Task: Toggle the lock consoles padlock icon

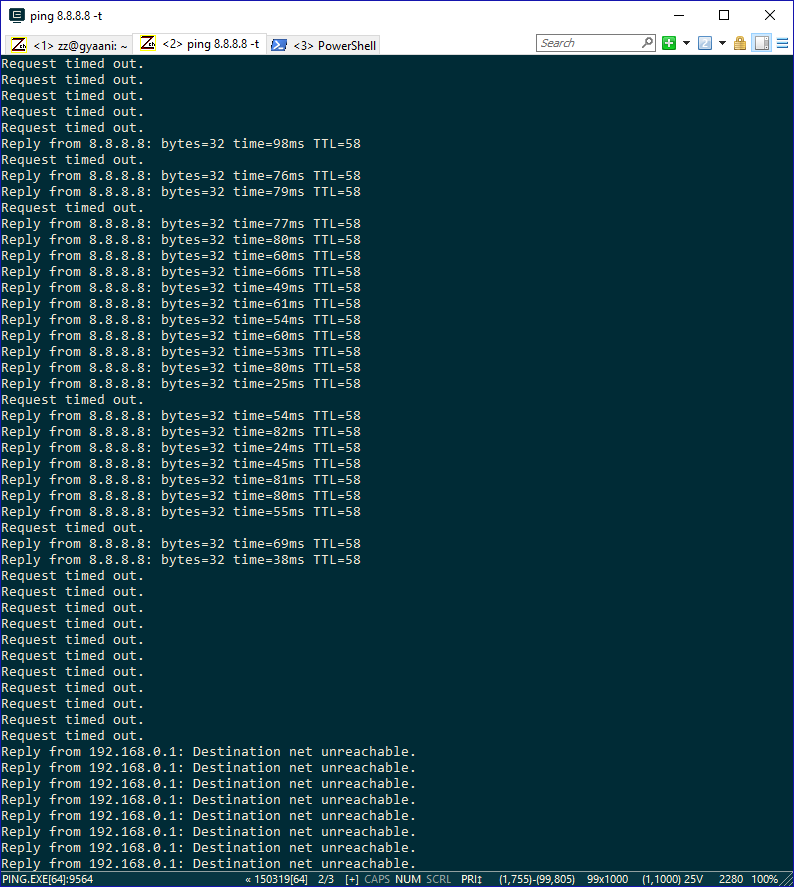Action: click(740, 43)
